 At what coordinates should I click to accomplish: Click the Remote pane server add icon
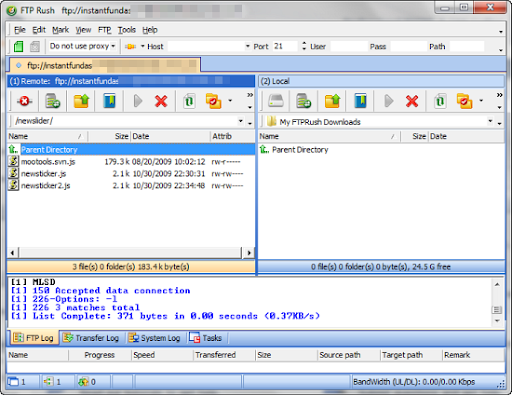(x=53, y=101)
